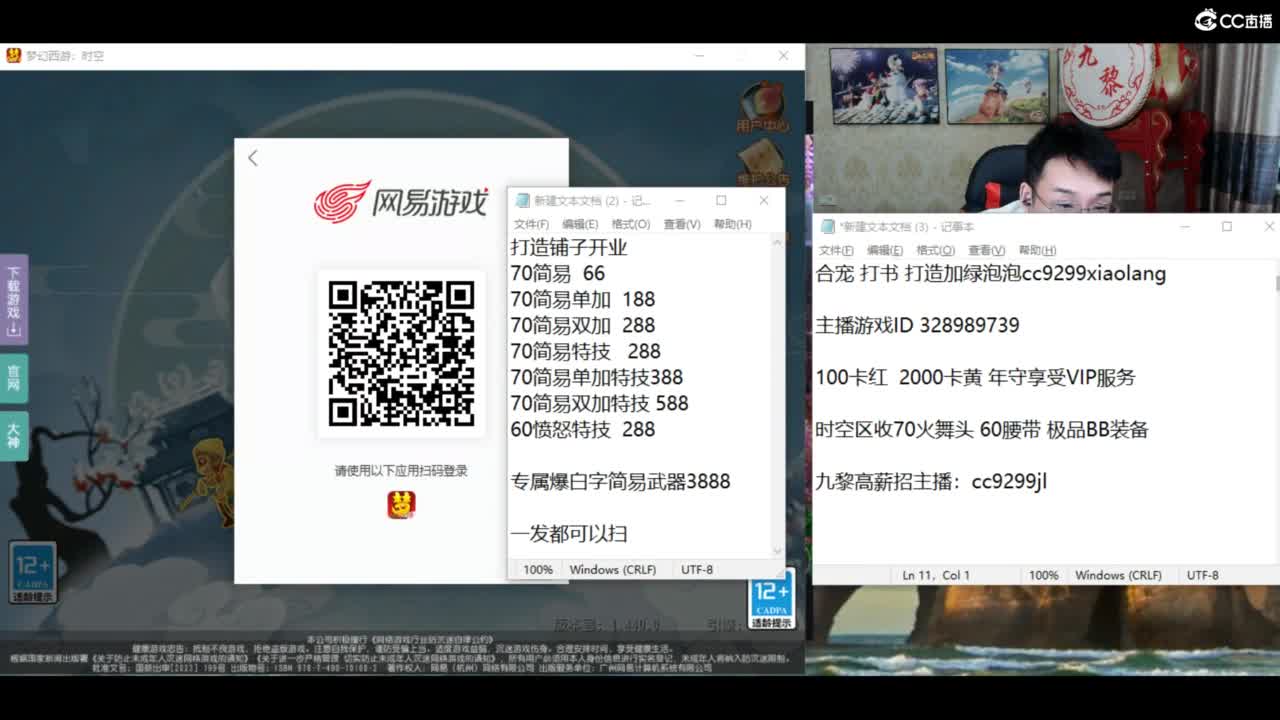
Task: Open 文件(F) menu in Notepad document (2)
Action: 531,224
